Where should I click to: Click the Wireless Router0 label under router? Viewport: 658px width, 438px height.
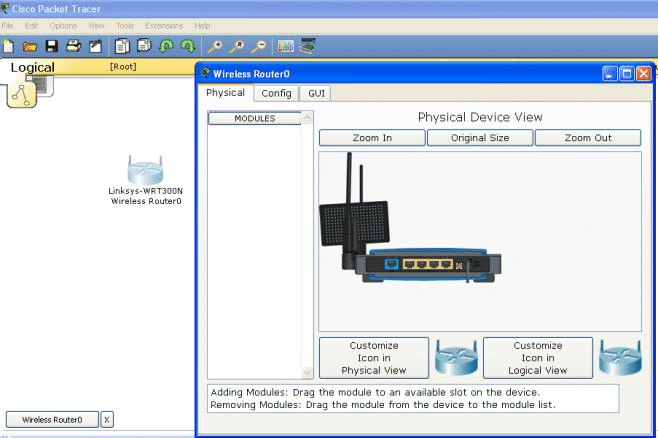[x=146, y=201]
